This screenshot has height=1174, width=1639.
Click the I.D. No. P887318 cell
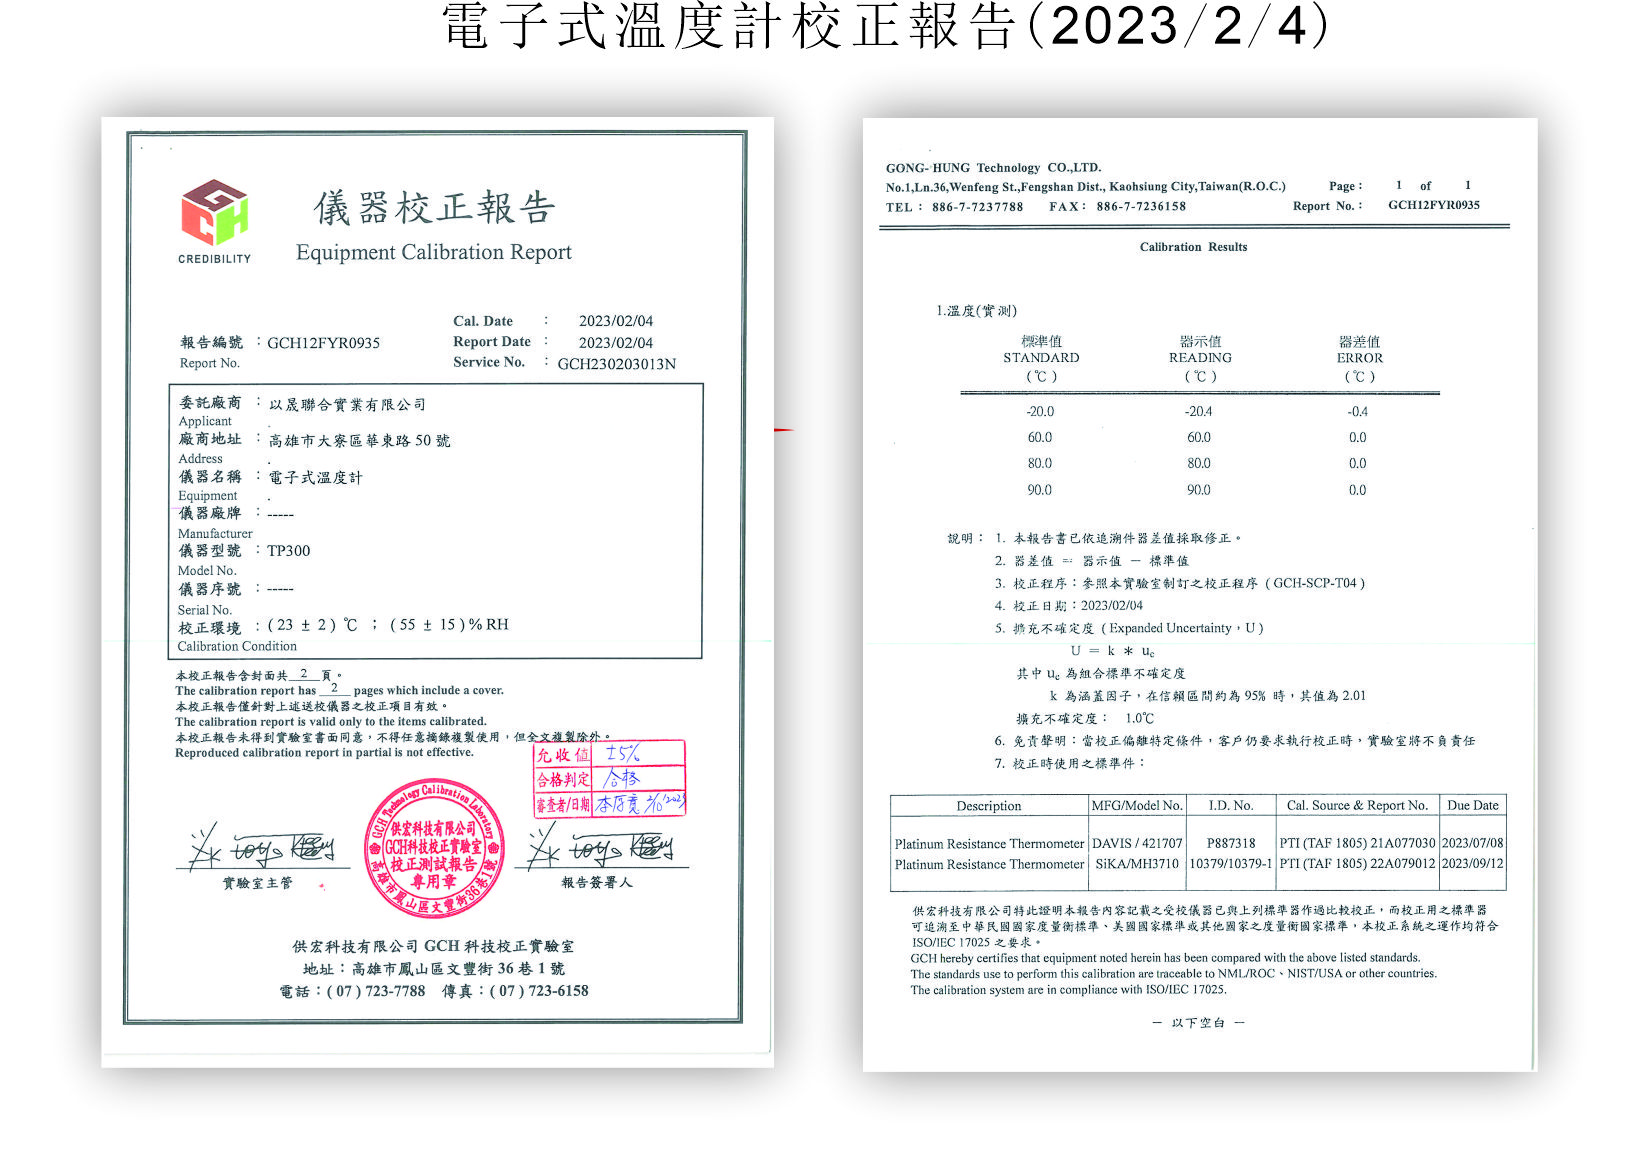(x=1230, y=844)
